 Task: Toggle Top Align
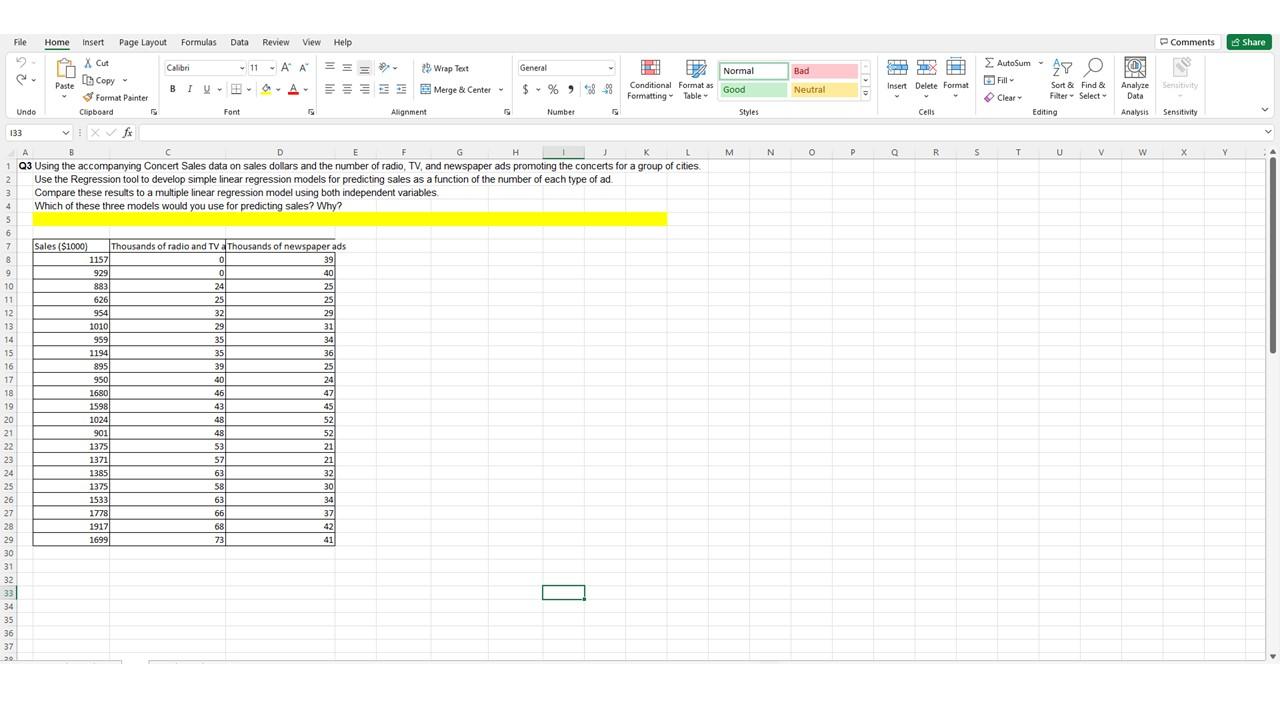click(330, 68)
